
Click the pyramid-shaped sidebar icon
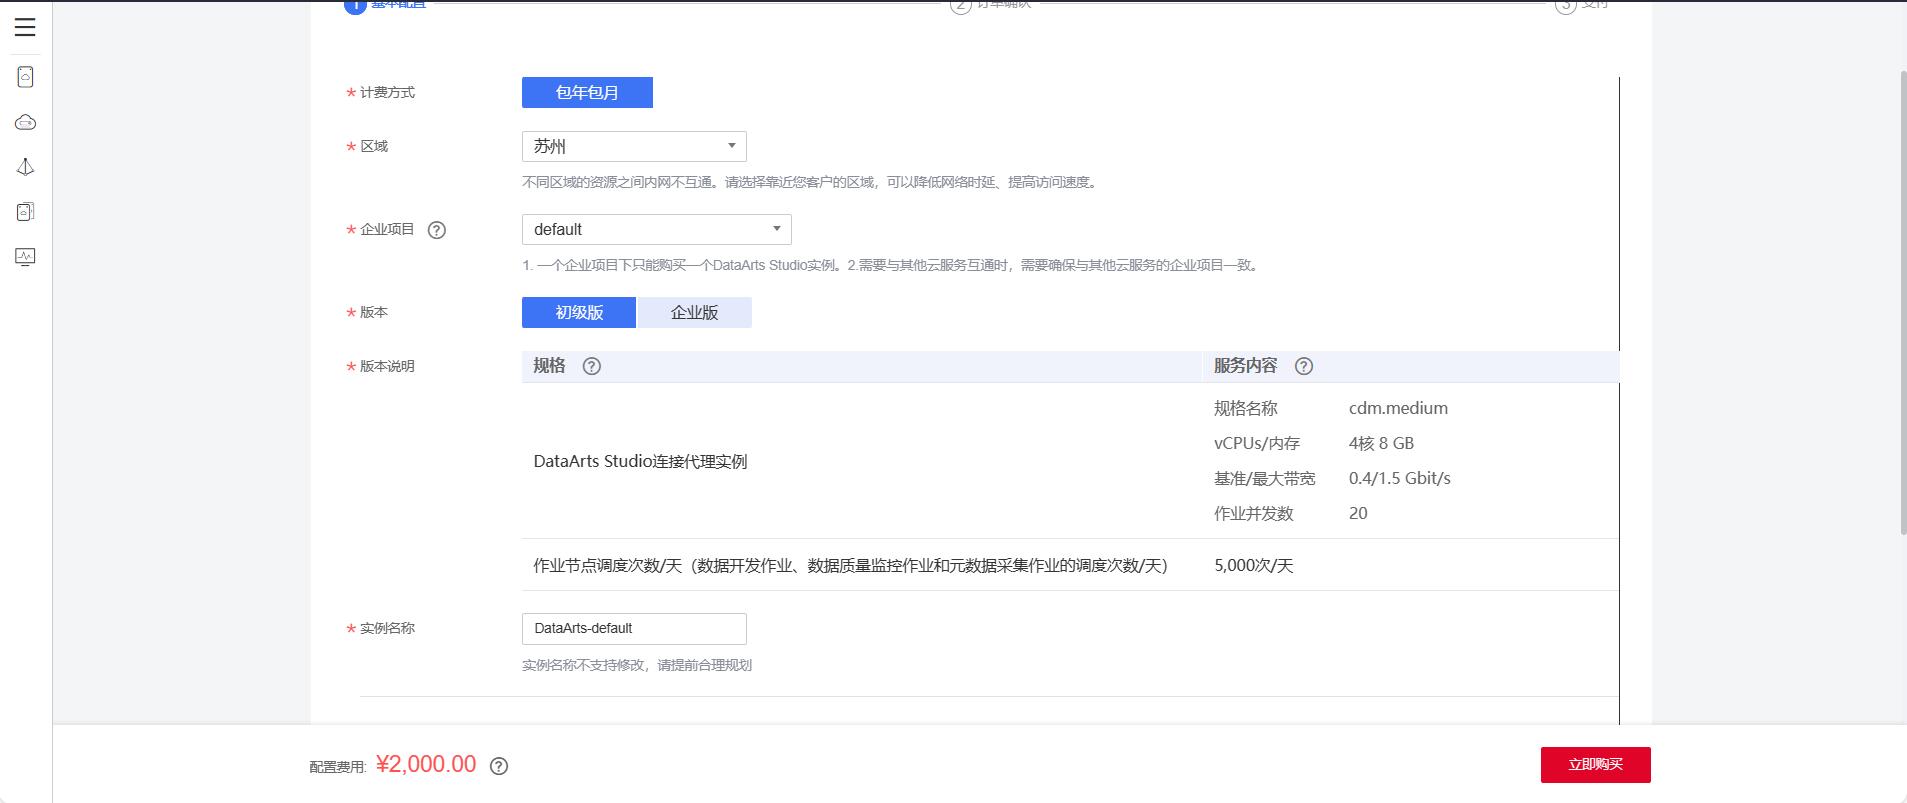[26, 167]
